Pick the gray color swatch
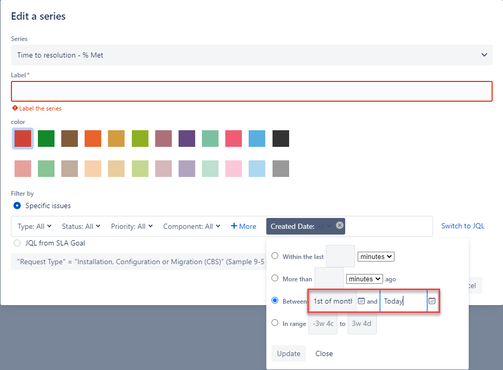 (x=281, y=168)
